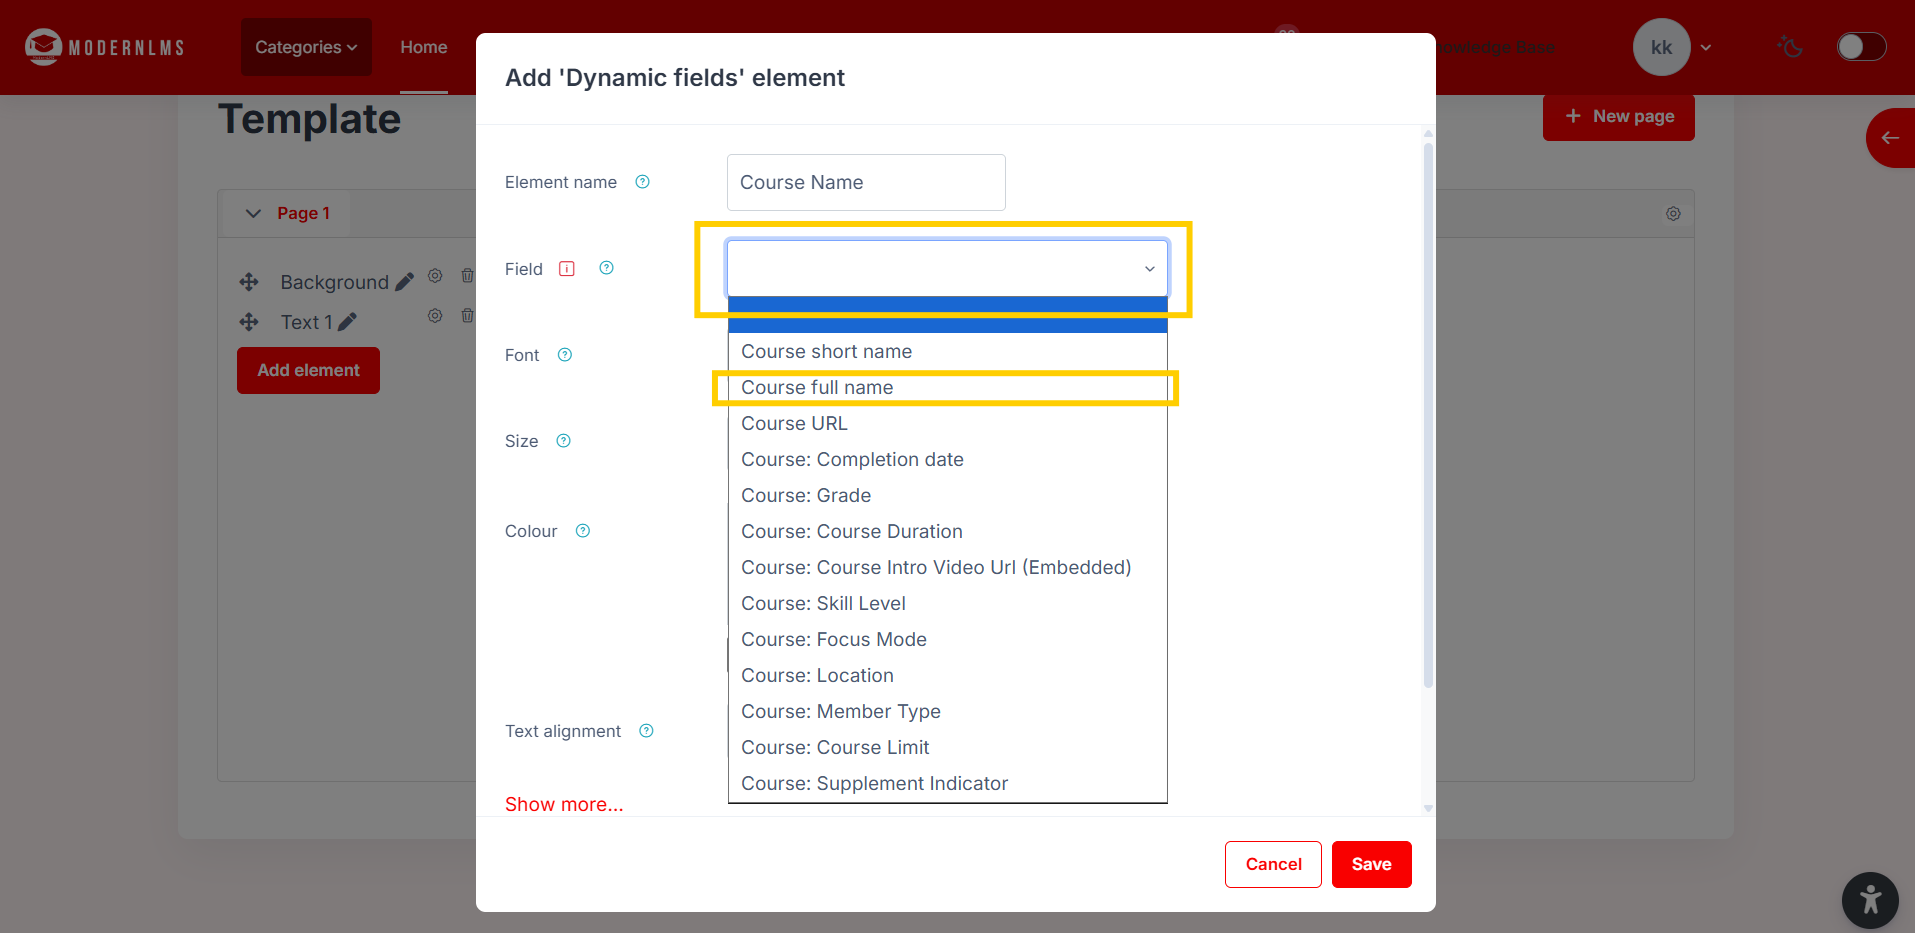Viewport: 1915px width, 933px height.
Task: Toggle the dark mode switch
Action: [1861, 47]
